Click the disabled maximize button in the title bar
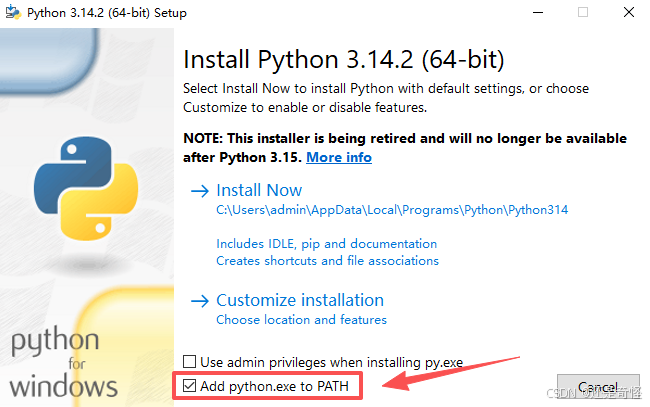 click(583, 12)
